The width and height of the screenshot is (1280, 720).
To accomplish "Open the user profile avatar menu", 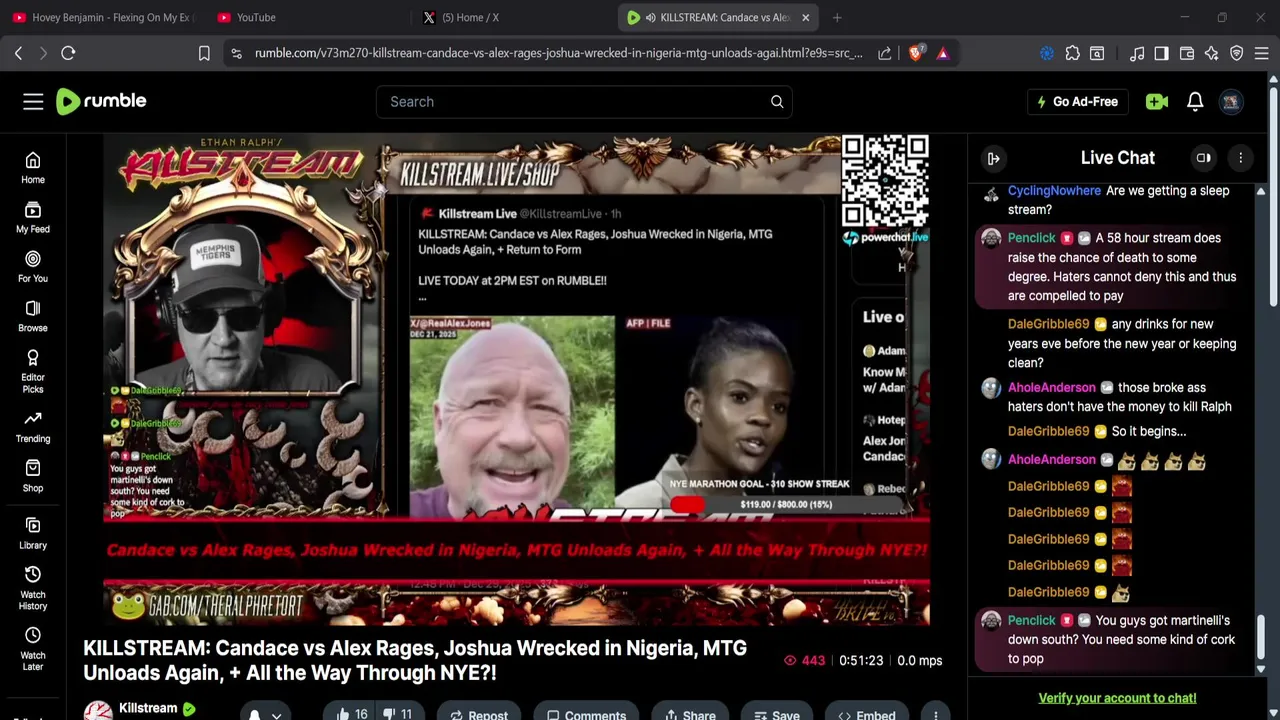I will tap(1231, 101).
